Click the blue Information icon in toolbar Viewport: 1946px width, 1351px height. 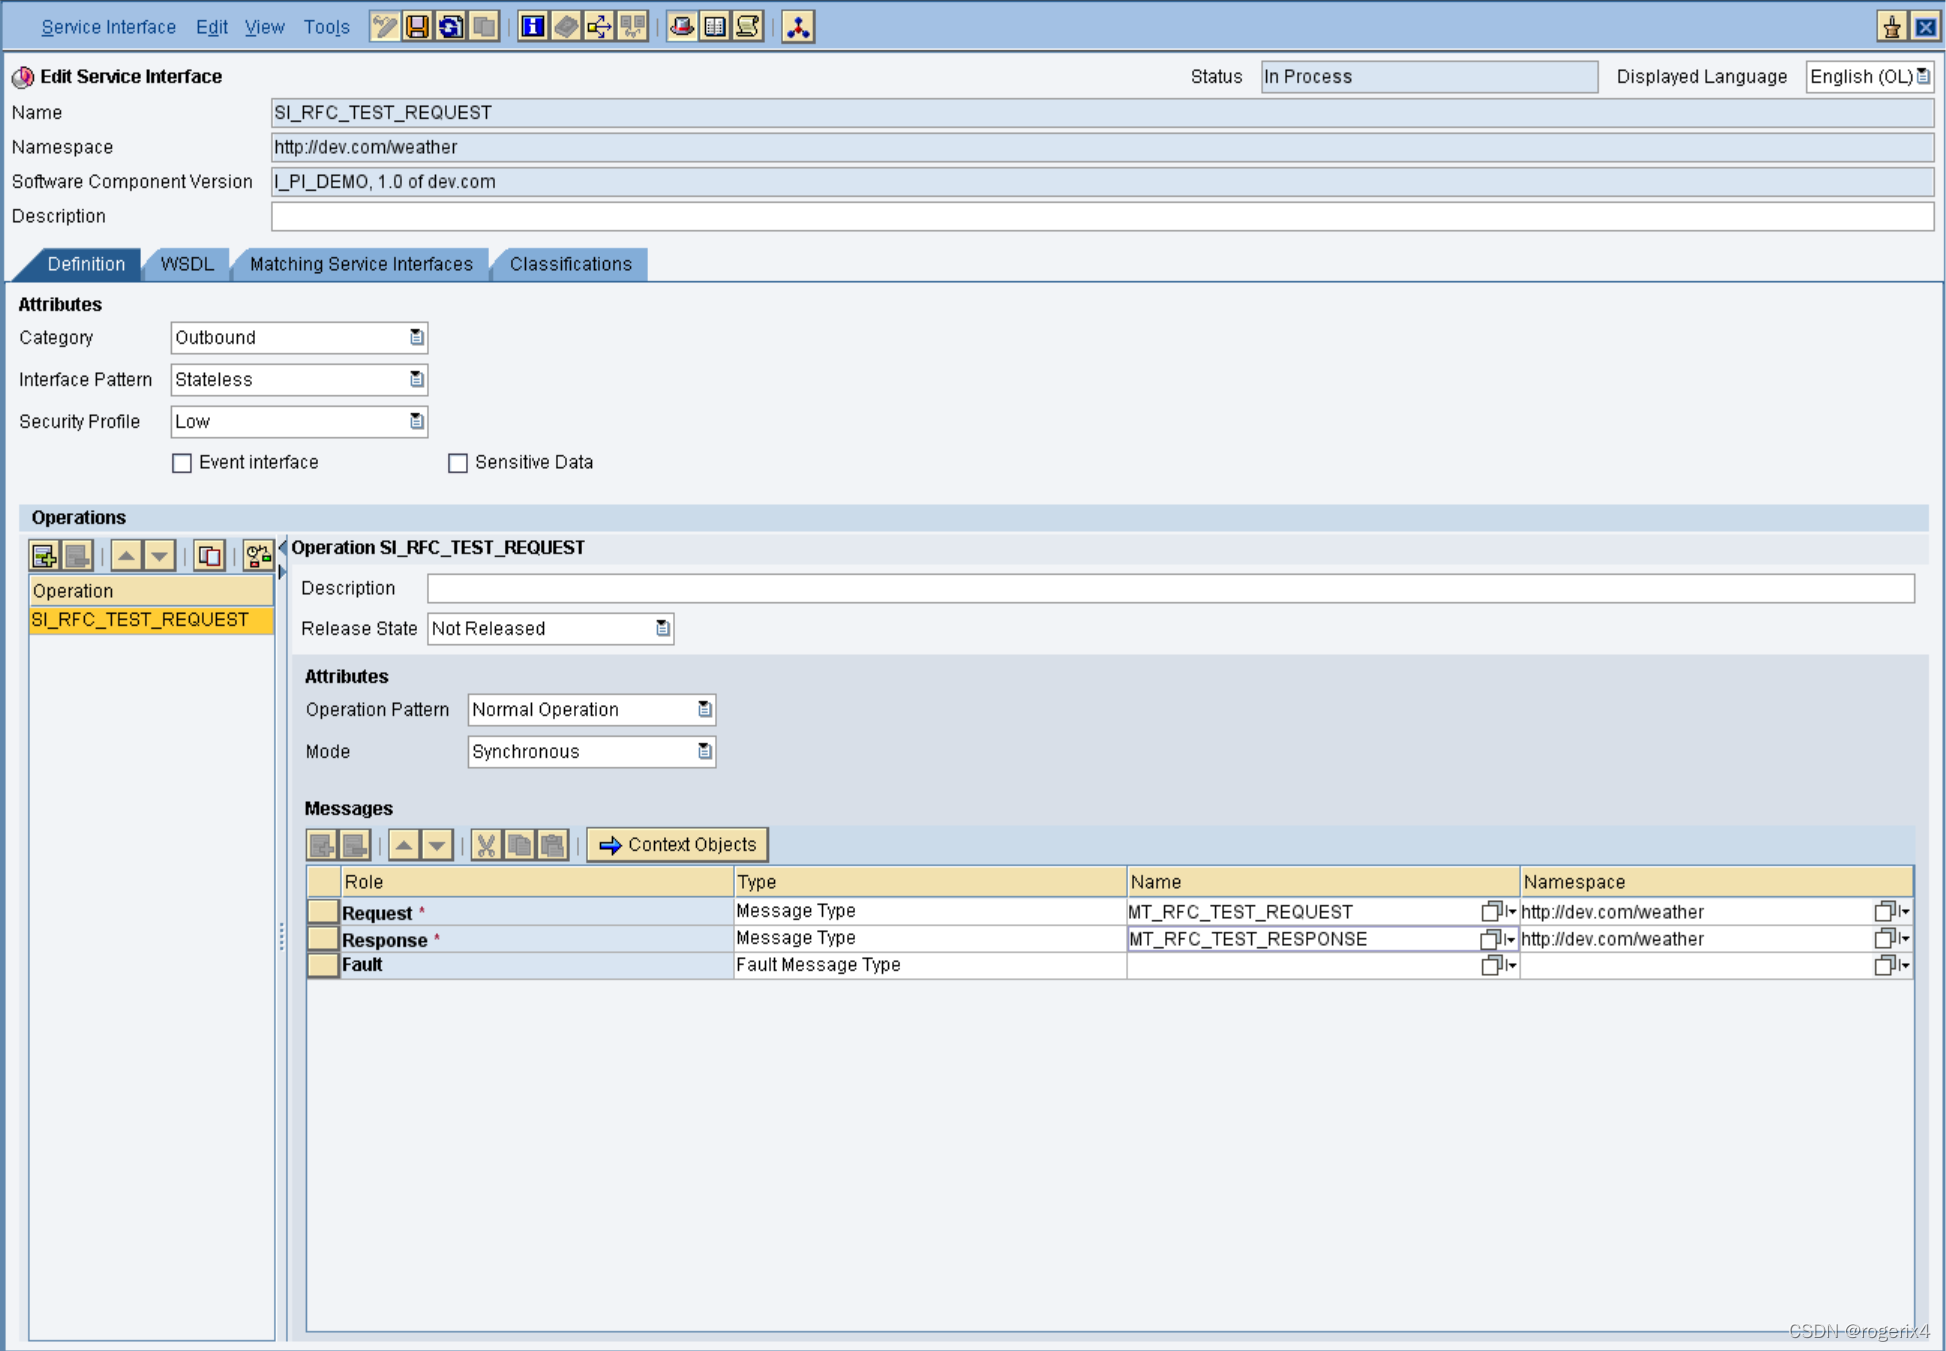tap(533, 26)
